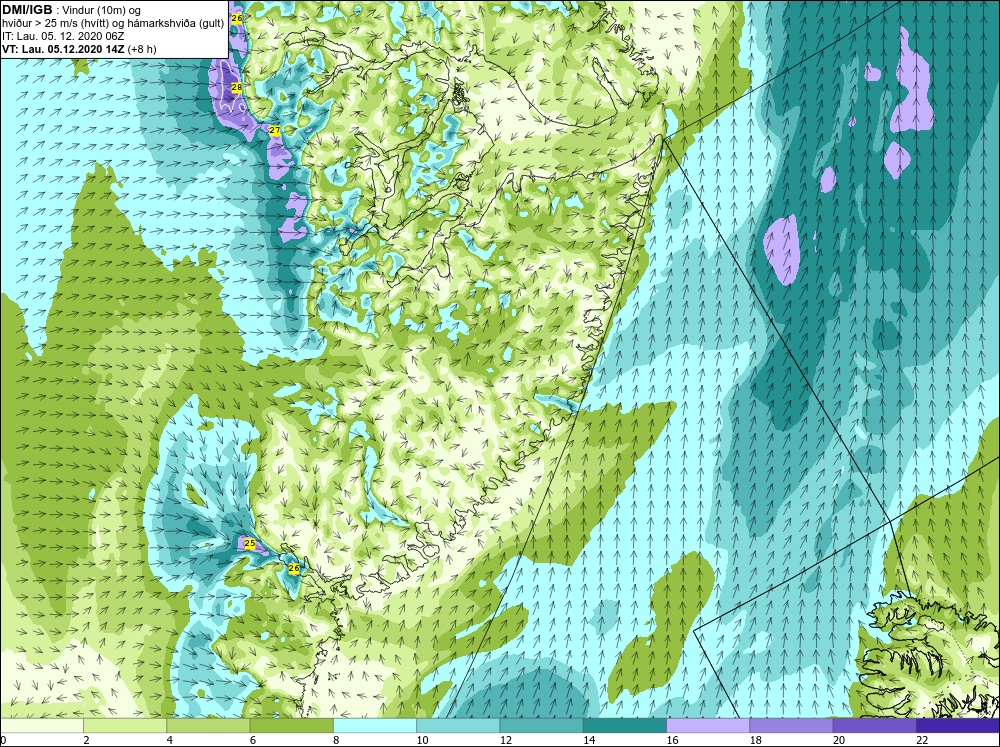
Task: Click the yellow gust marker labeled 25
Action: click(250, 544)
